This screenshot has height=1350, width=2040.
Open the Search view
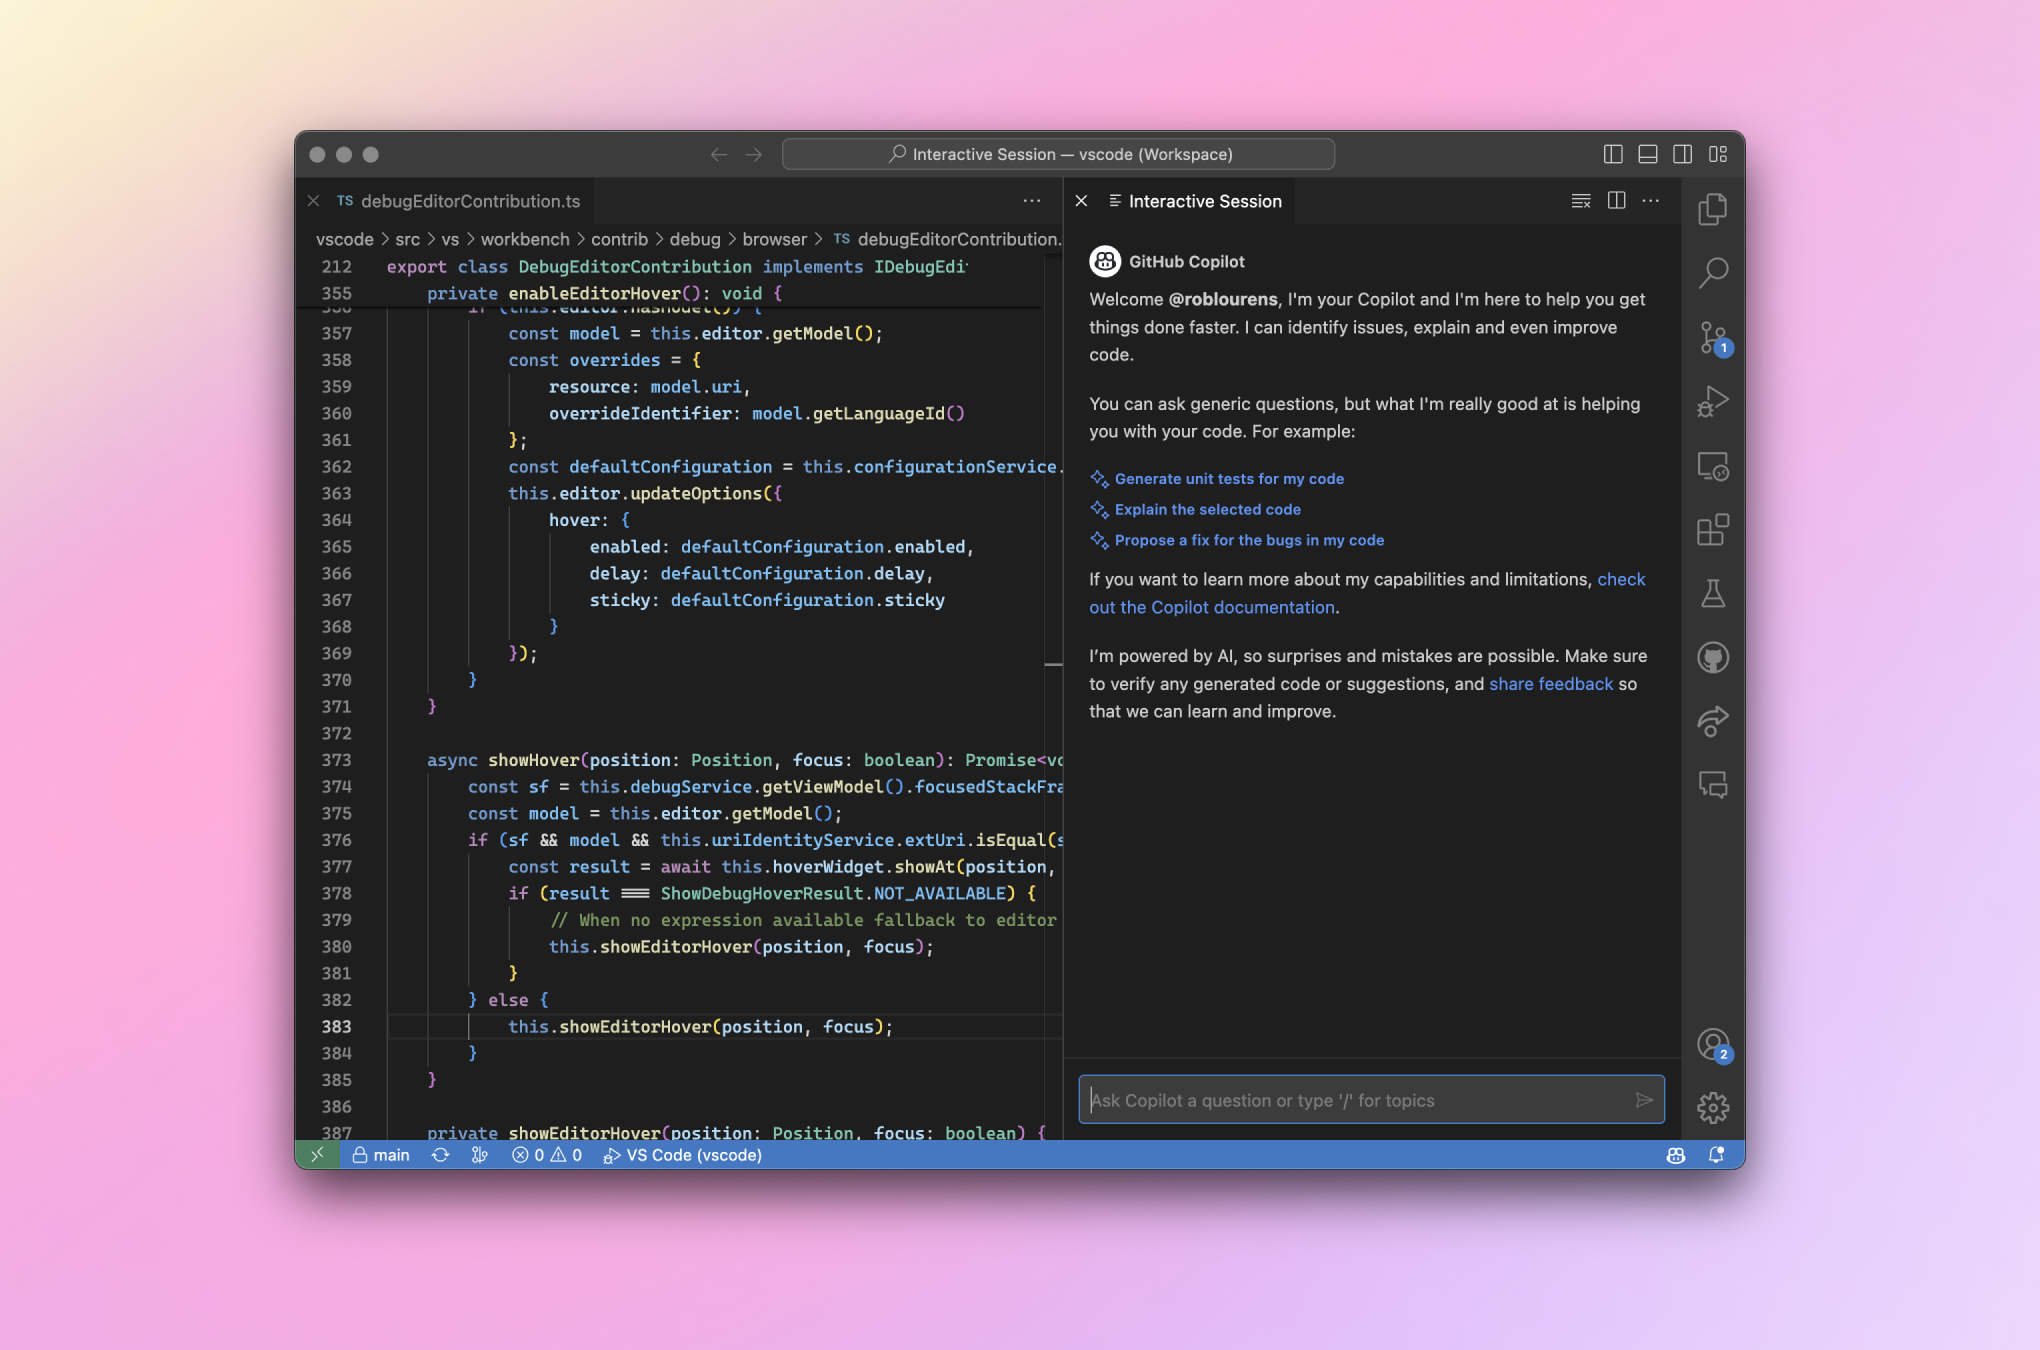(x=1713, y=272)
